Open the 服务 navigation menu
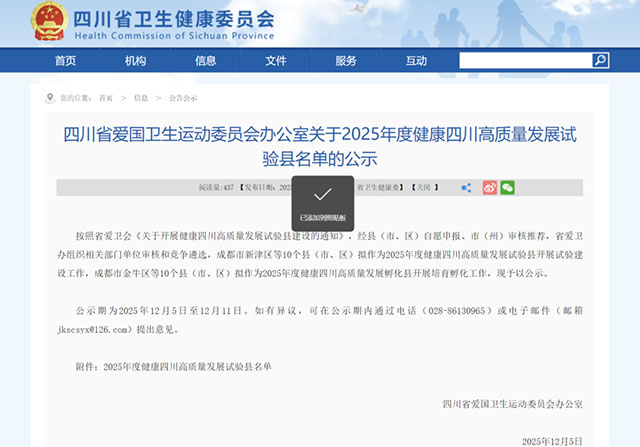The height and width of the screenshot is (447, 640). click(x=346, y=61)
